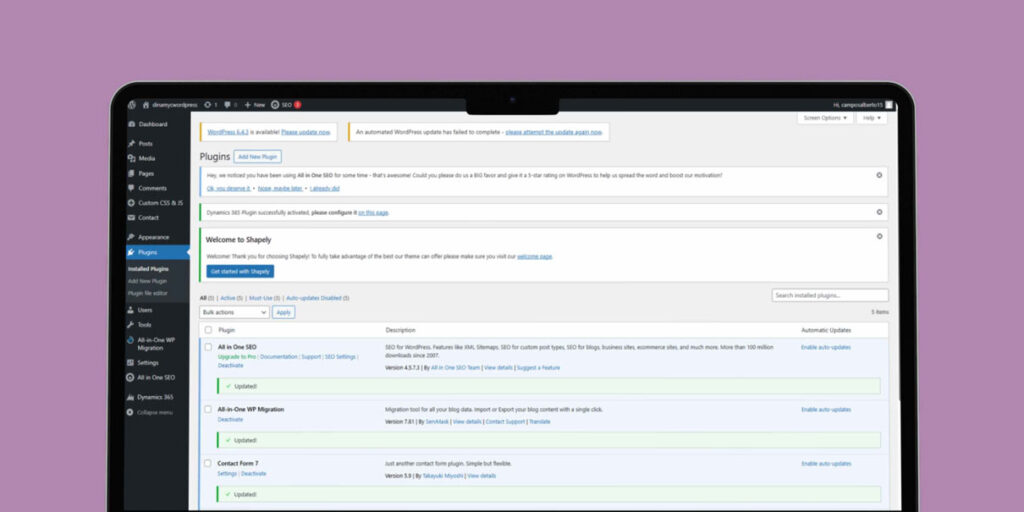Click the Collapse menu arrow icon
This screenshot has height=512, width=1024.
pos(131,412)
